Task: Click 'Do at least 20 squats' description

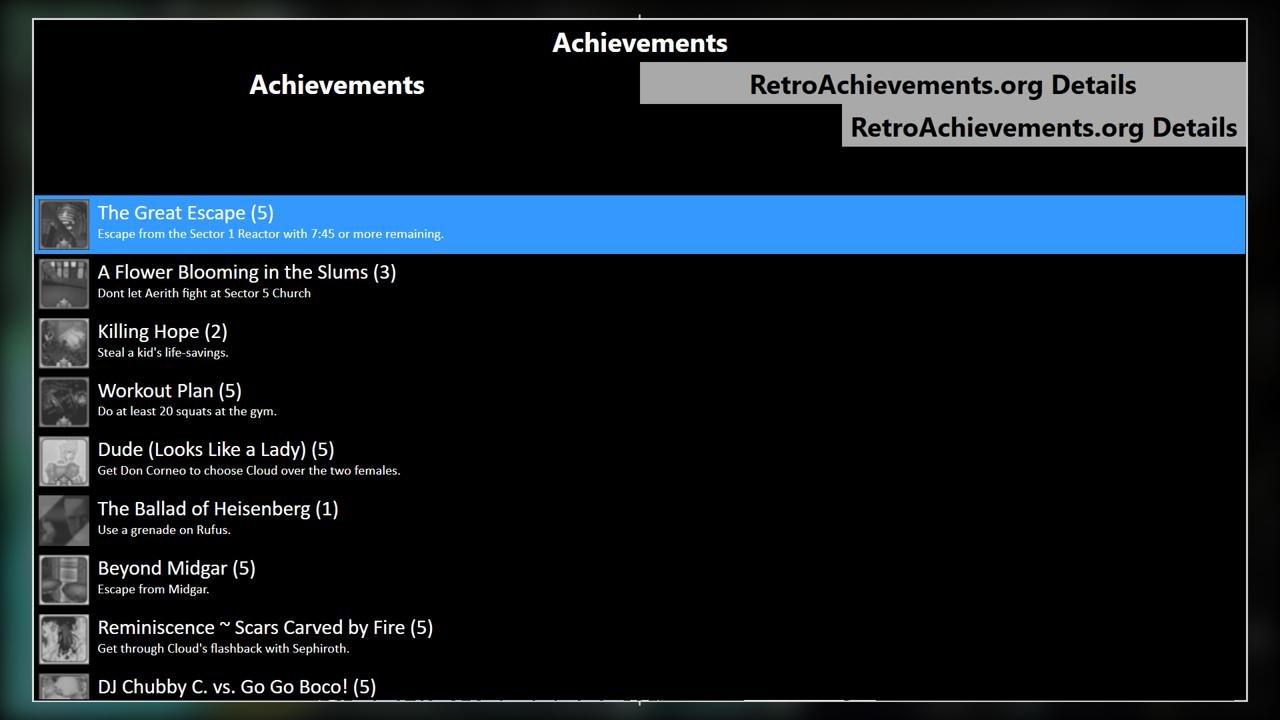Action: point(187,411)
